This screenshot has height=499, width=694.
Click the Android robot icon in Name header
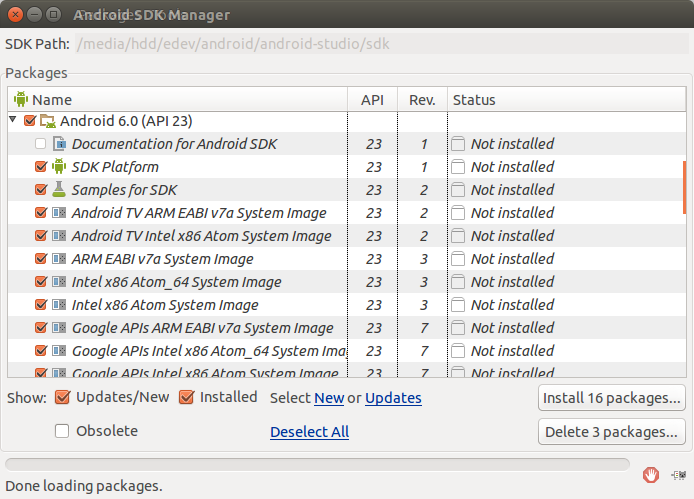(20, 99)
